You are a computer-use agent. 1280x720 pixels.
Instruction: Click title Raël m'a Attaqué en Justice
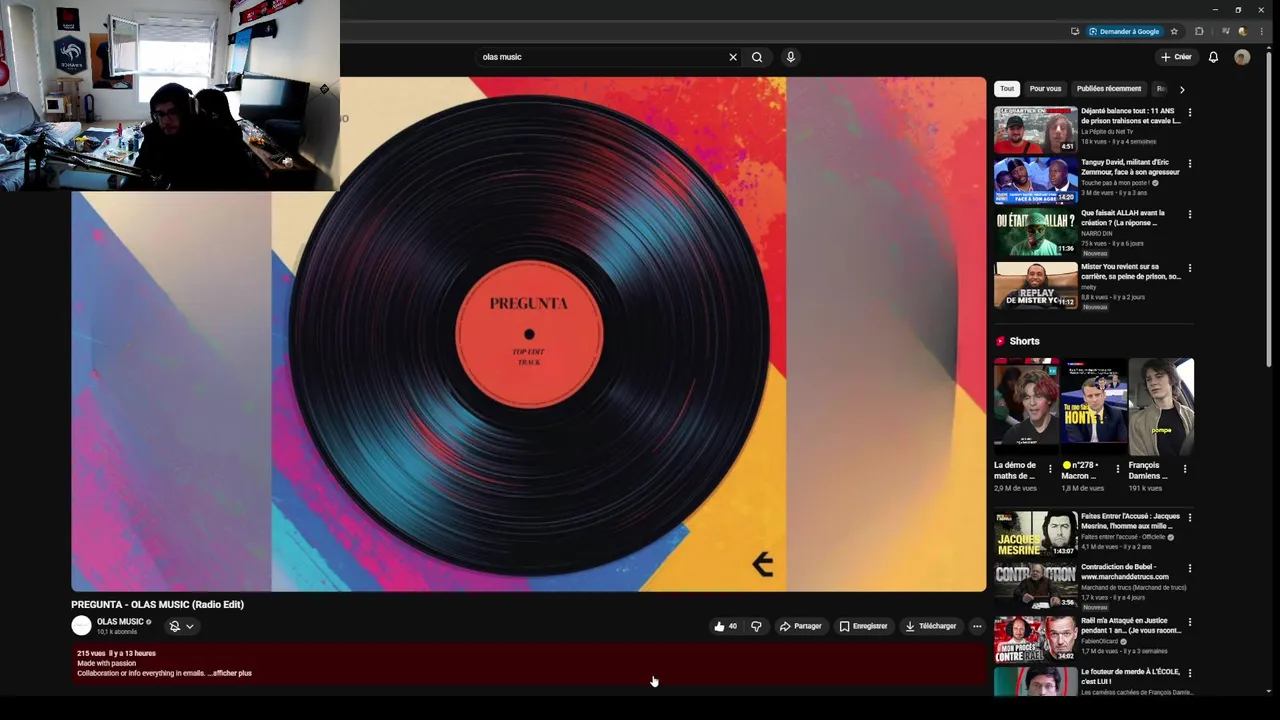click(x=1130, y=626)
